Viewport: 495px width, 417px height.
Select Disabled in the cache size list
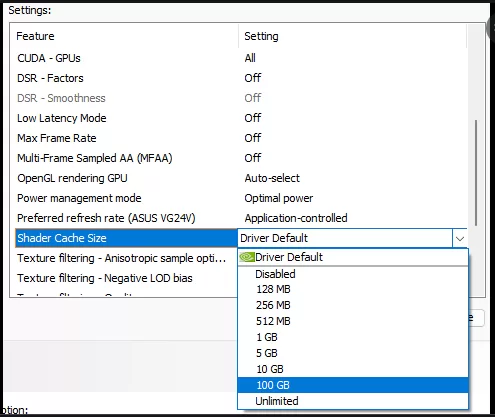[353, 274]
